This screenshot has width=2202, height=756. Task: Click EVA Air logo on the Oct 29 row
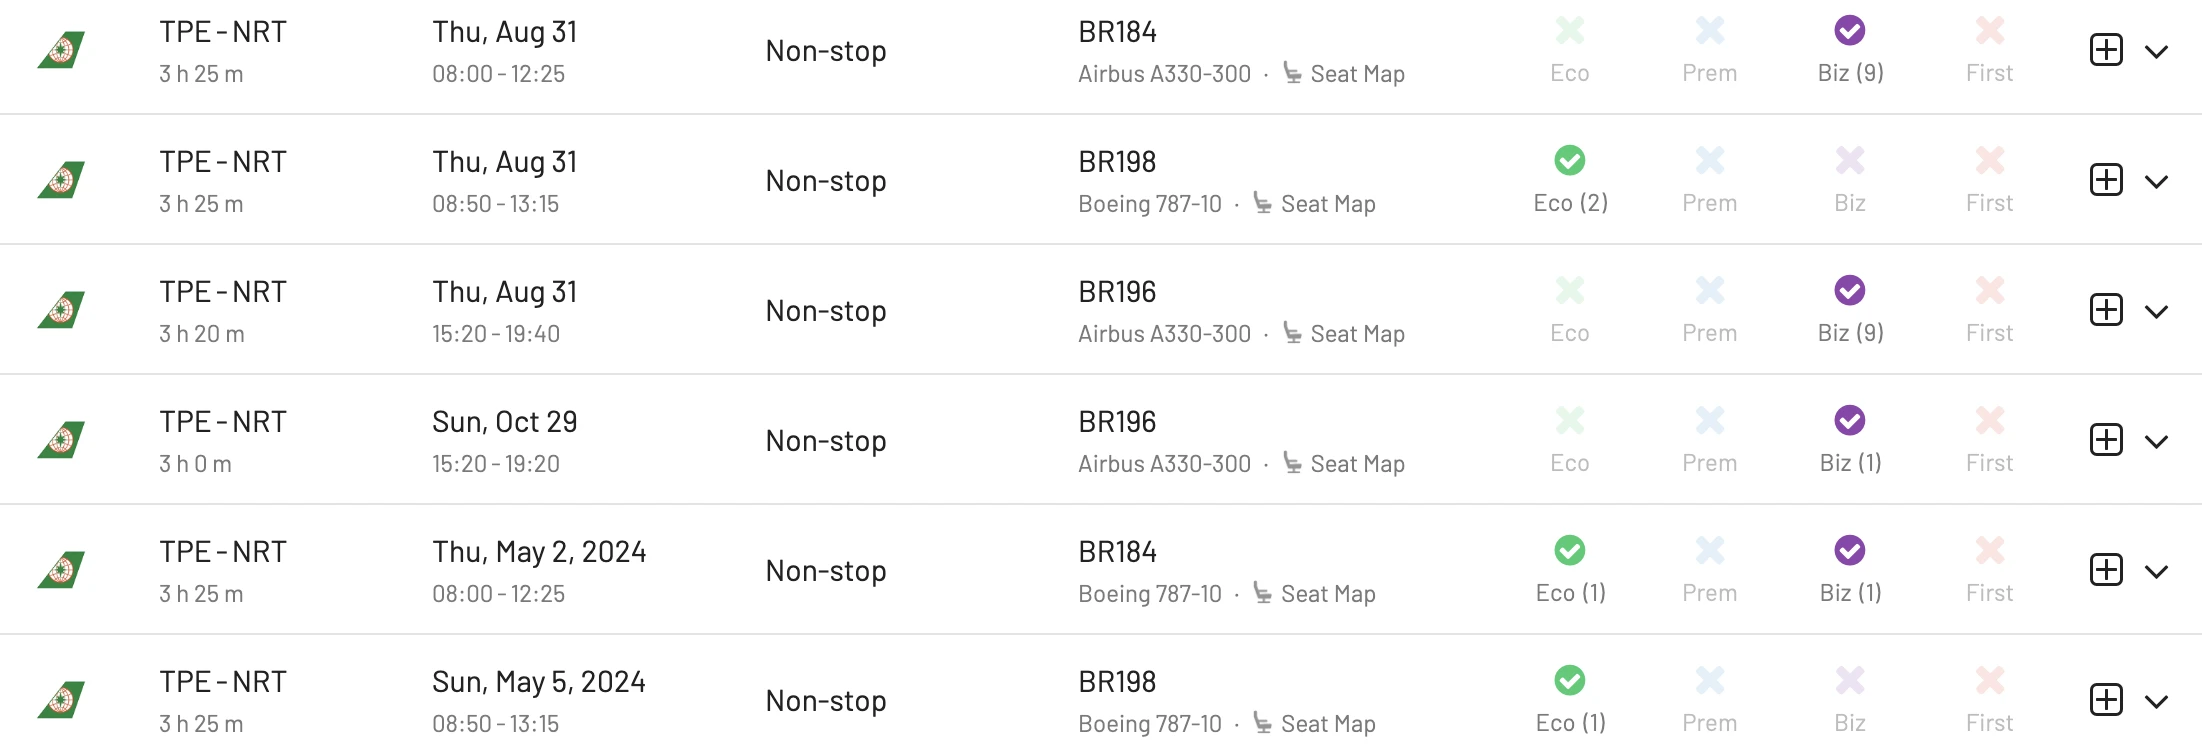tap(61, 440)
